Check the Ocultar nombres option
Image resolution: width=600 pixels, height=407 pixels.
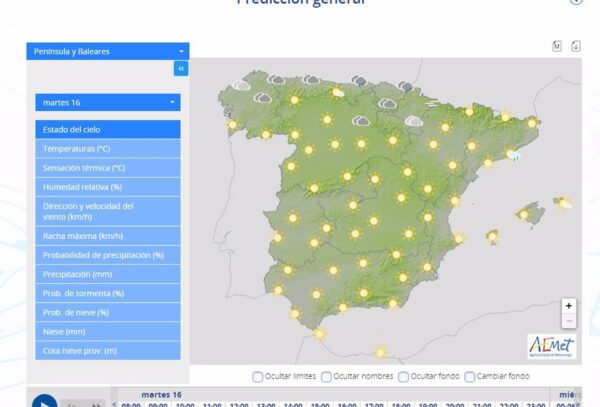coord(328,377)
